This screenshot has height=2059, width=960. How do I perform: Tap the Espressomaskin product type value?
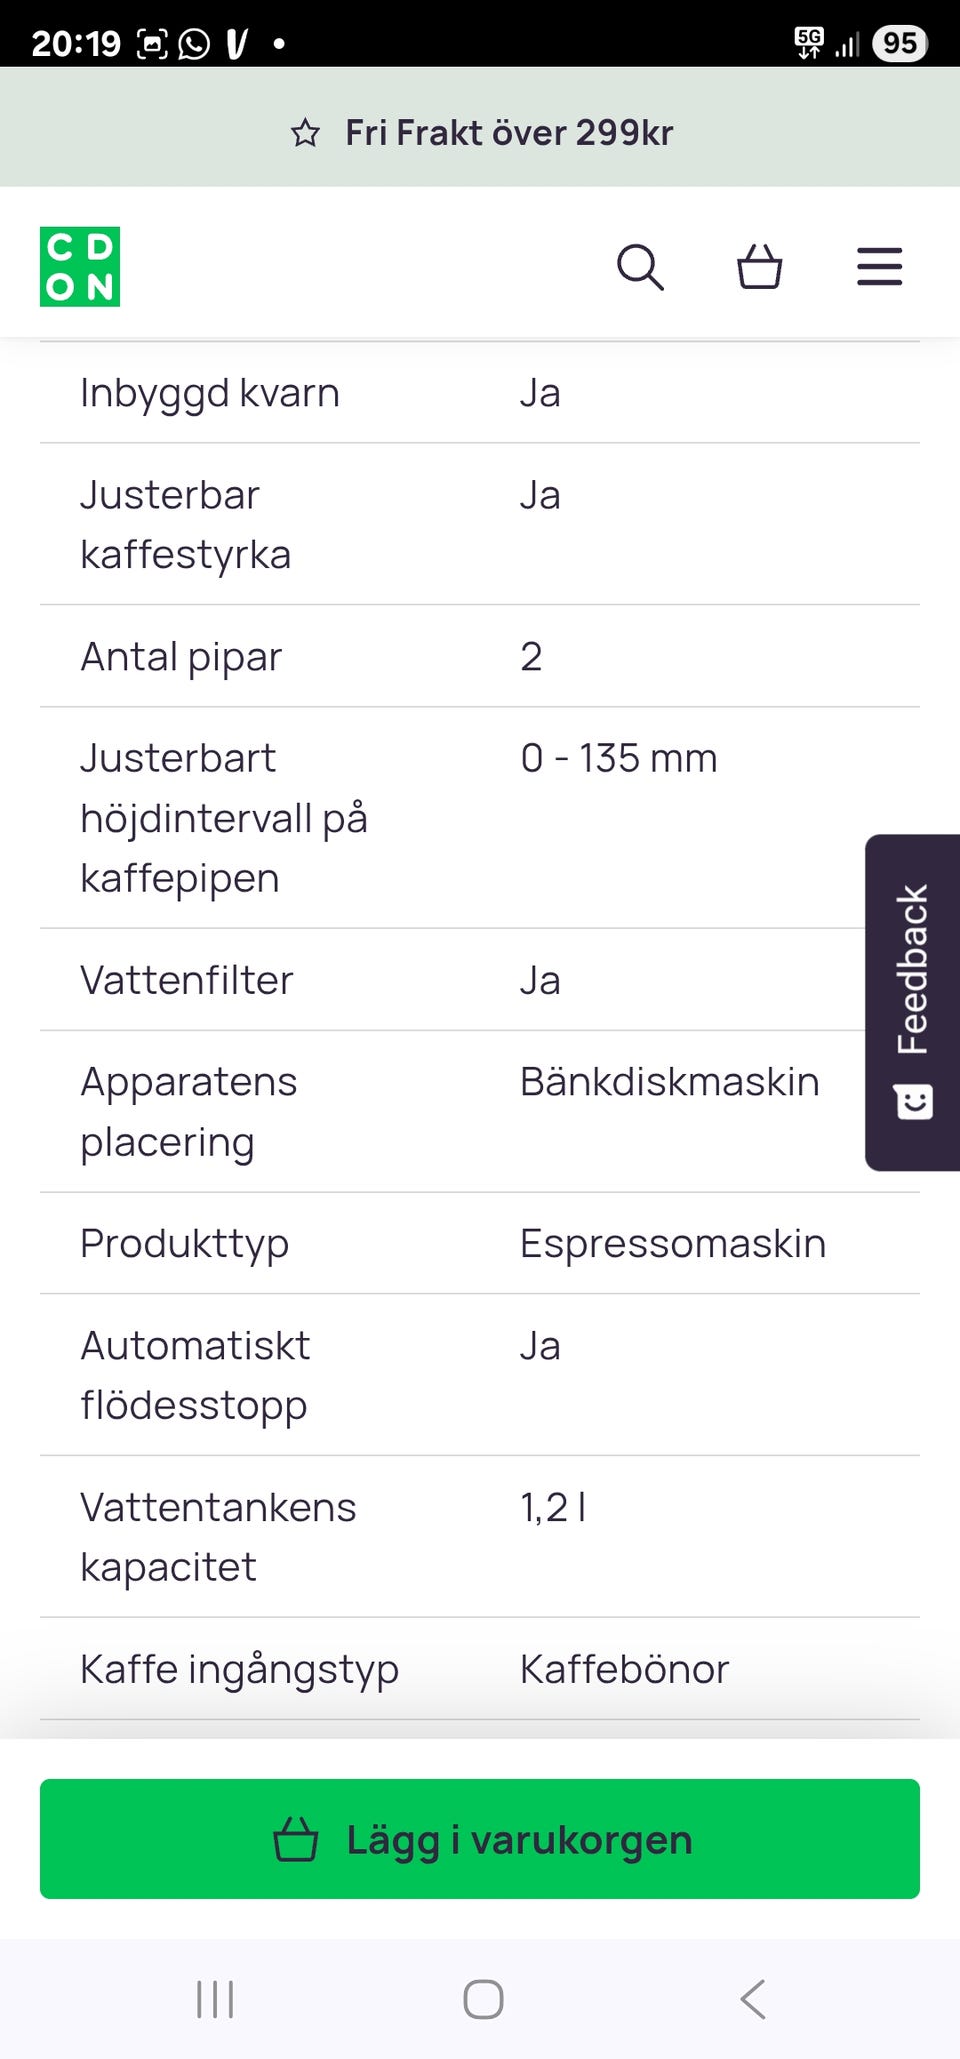click(673, 1244)
